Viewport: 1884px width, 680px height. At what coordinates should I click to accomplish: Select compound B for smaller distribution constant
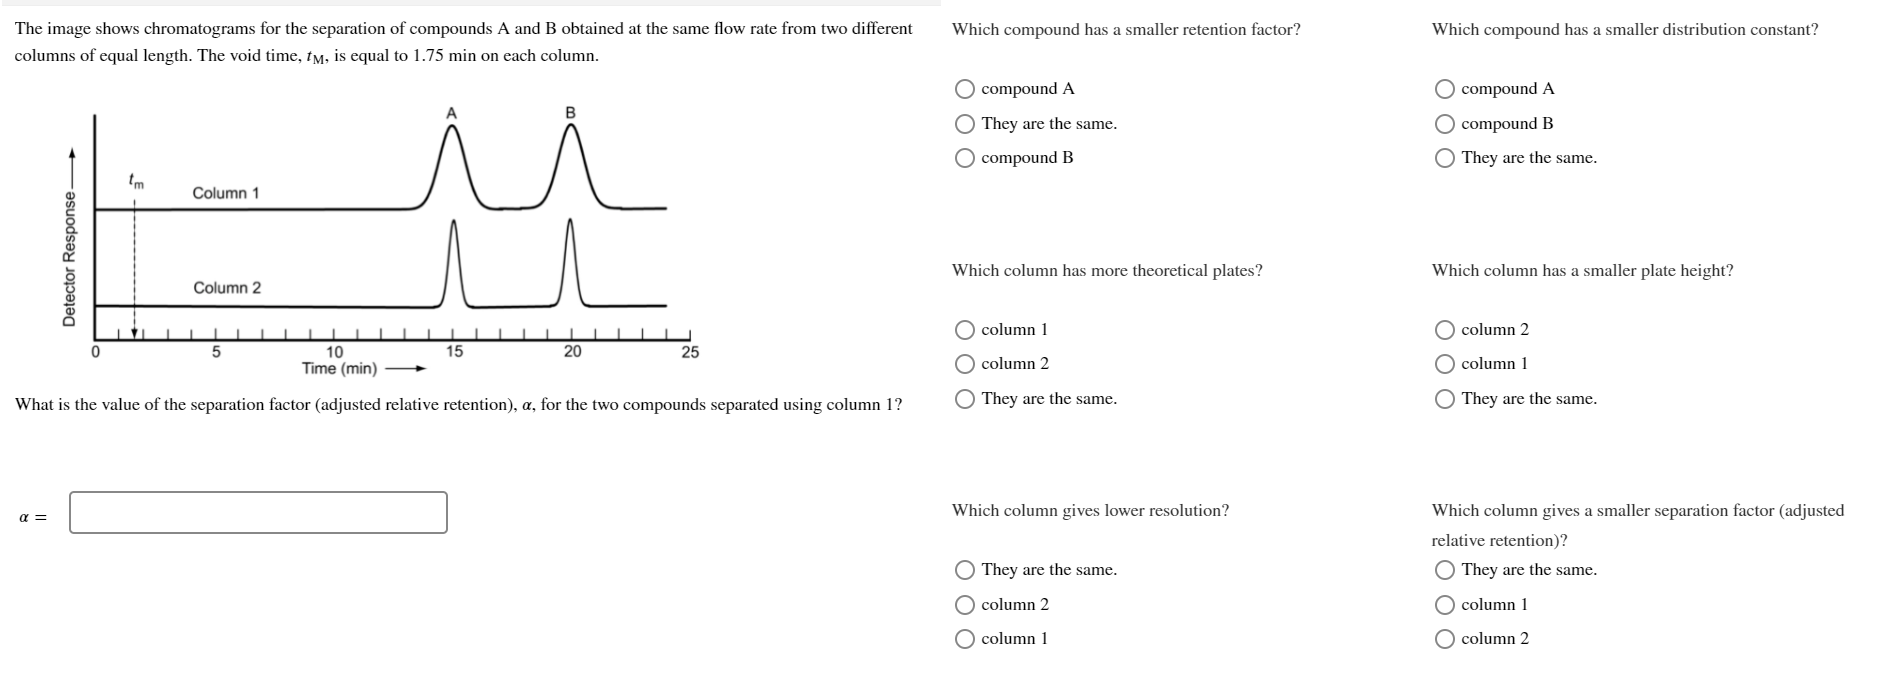click(x=1444, y=125)
